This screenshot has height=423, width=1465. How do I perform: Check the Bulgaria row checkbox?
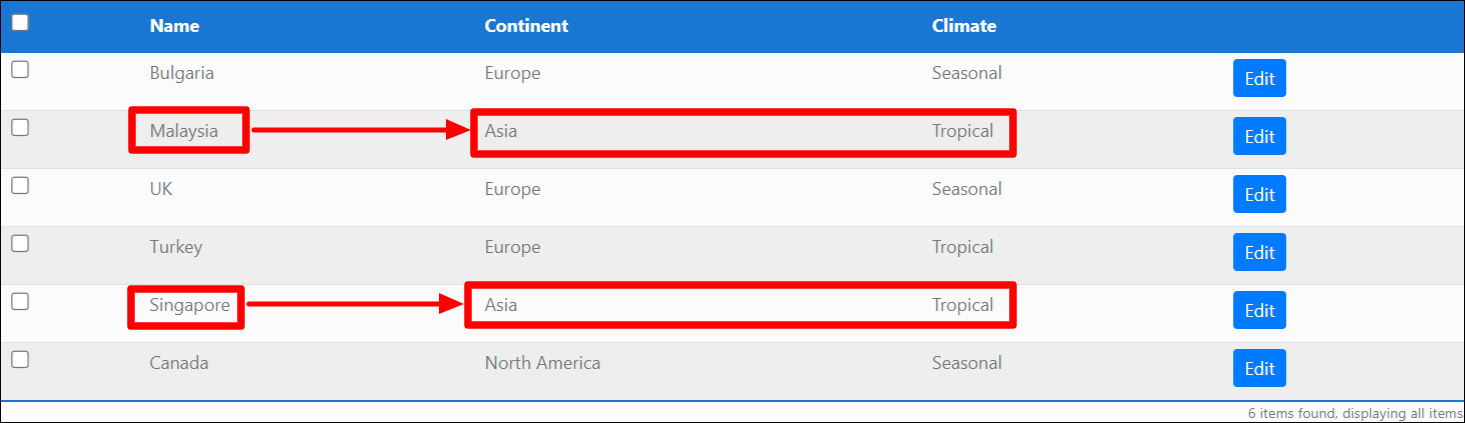(20, 70)
